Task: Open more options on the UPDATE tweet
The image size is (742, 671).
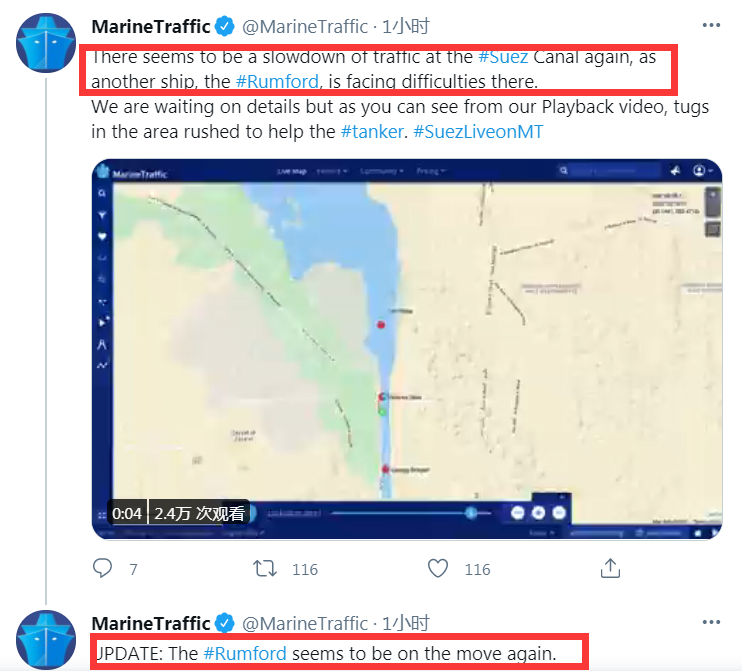Action: tap(711, 622)
